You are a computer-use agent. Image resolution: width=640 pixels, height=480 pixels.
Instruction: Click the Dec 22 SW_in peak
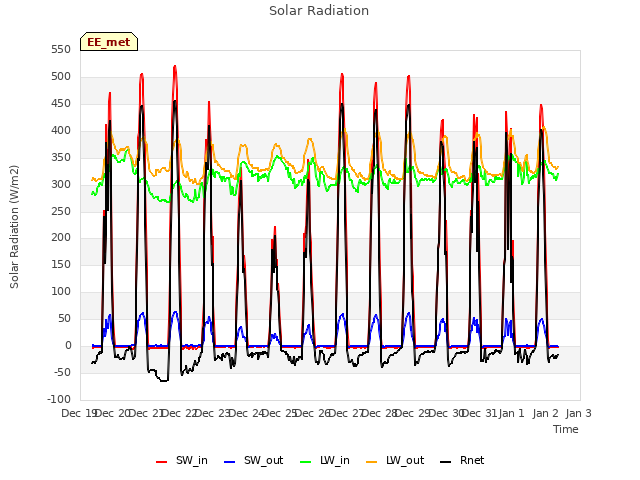(x=175, y=66)
